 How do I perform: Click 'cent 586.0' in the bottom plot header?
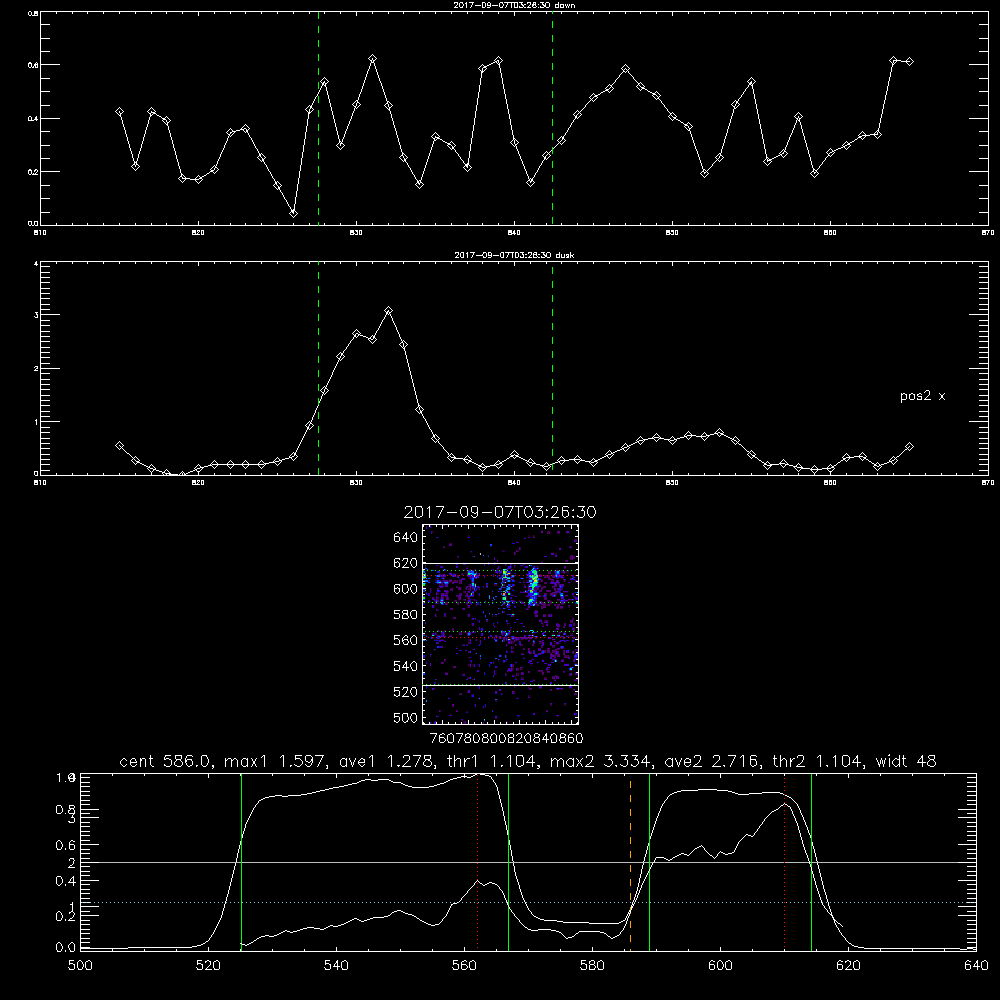[166, 761]
